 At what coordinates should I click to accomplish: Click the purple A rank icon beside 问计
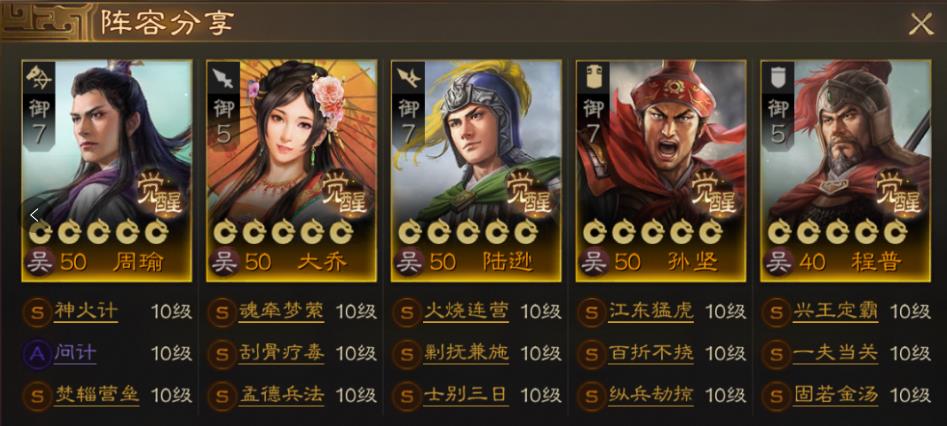(x=37, y=353)
